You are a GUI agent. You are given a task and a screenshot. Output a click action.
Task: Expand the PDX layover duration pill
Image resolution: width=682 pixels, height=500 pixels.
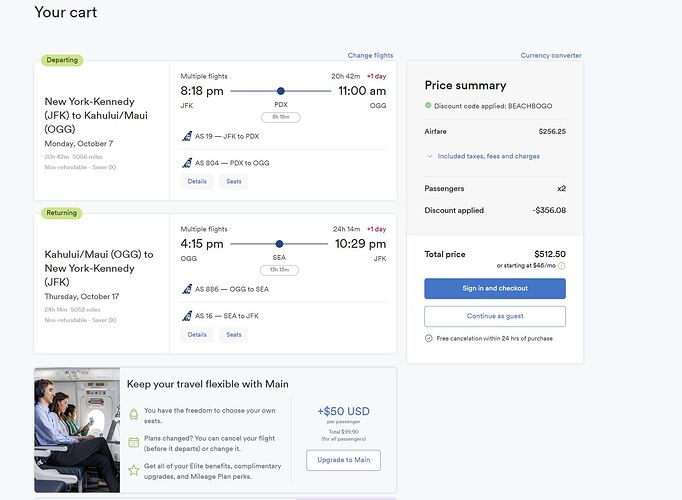[x=281, y=117]
